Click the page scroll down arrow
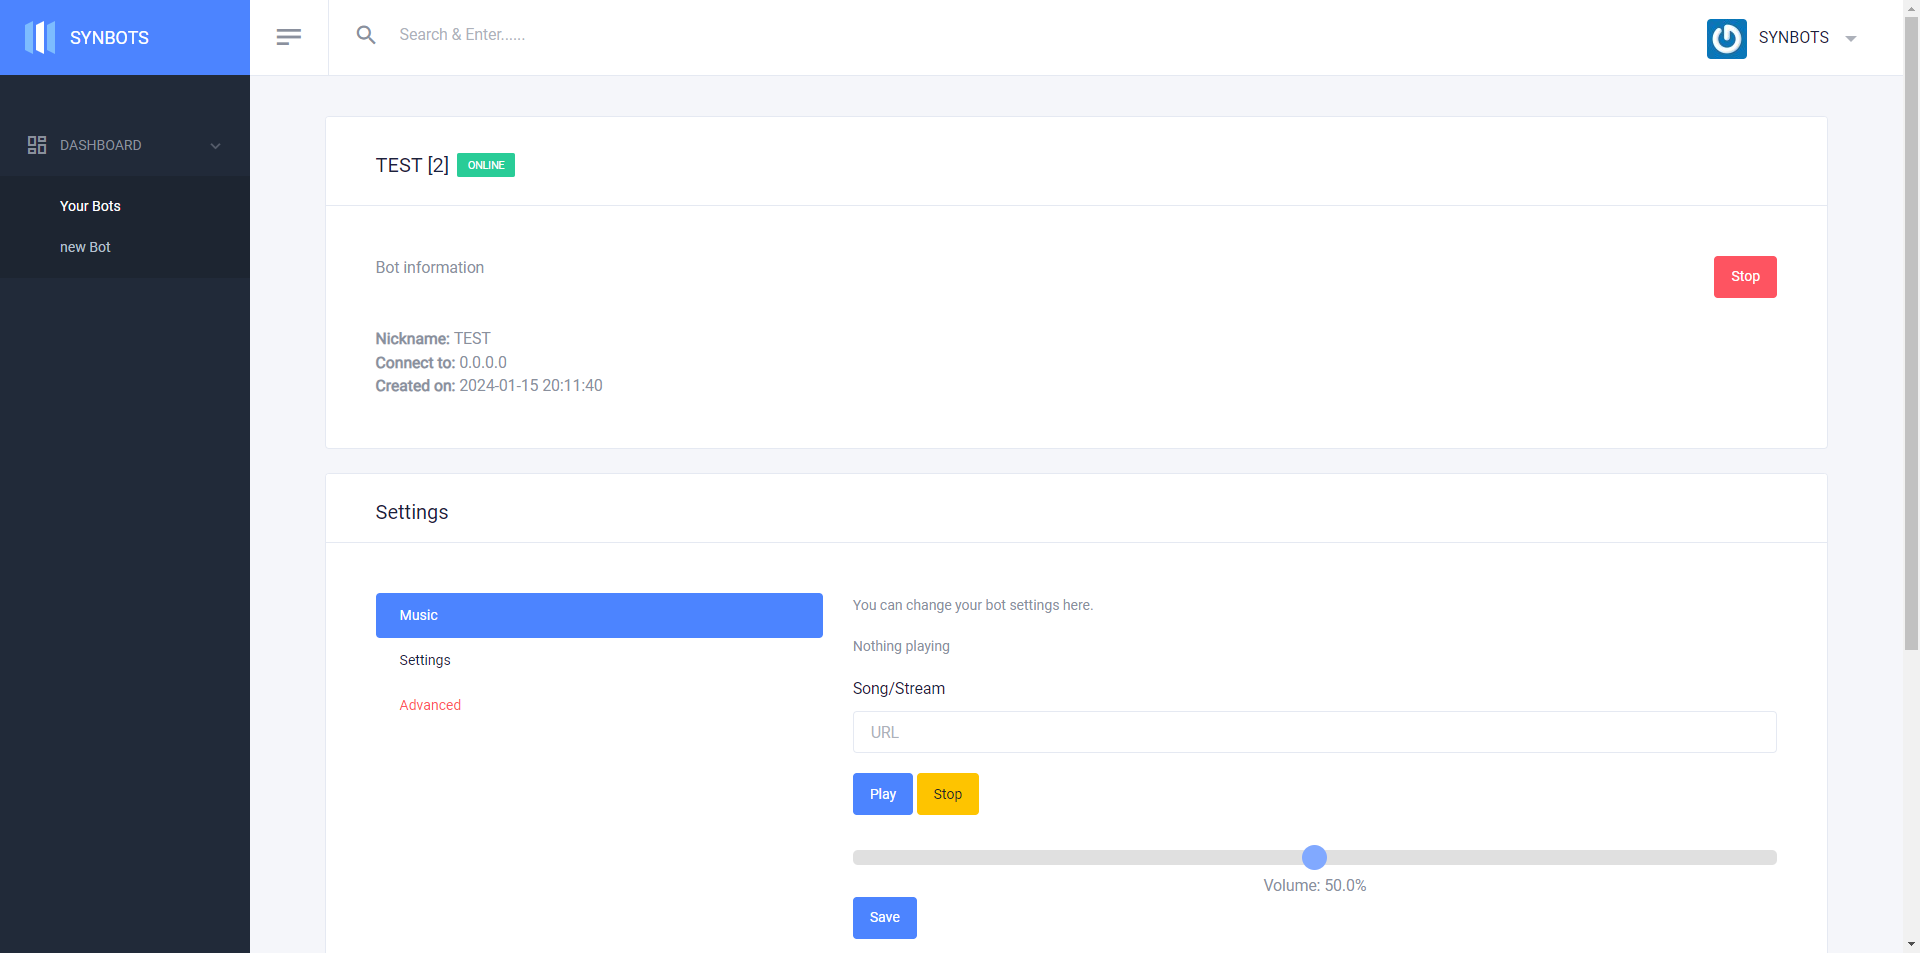This screenshot has height=953, width=1920. click(x=1911, y=943)
